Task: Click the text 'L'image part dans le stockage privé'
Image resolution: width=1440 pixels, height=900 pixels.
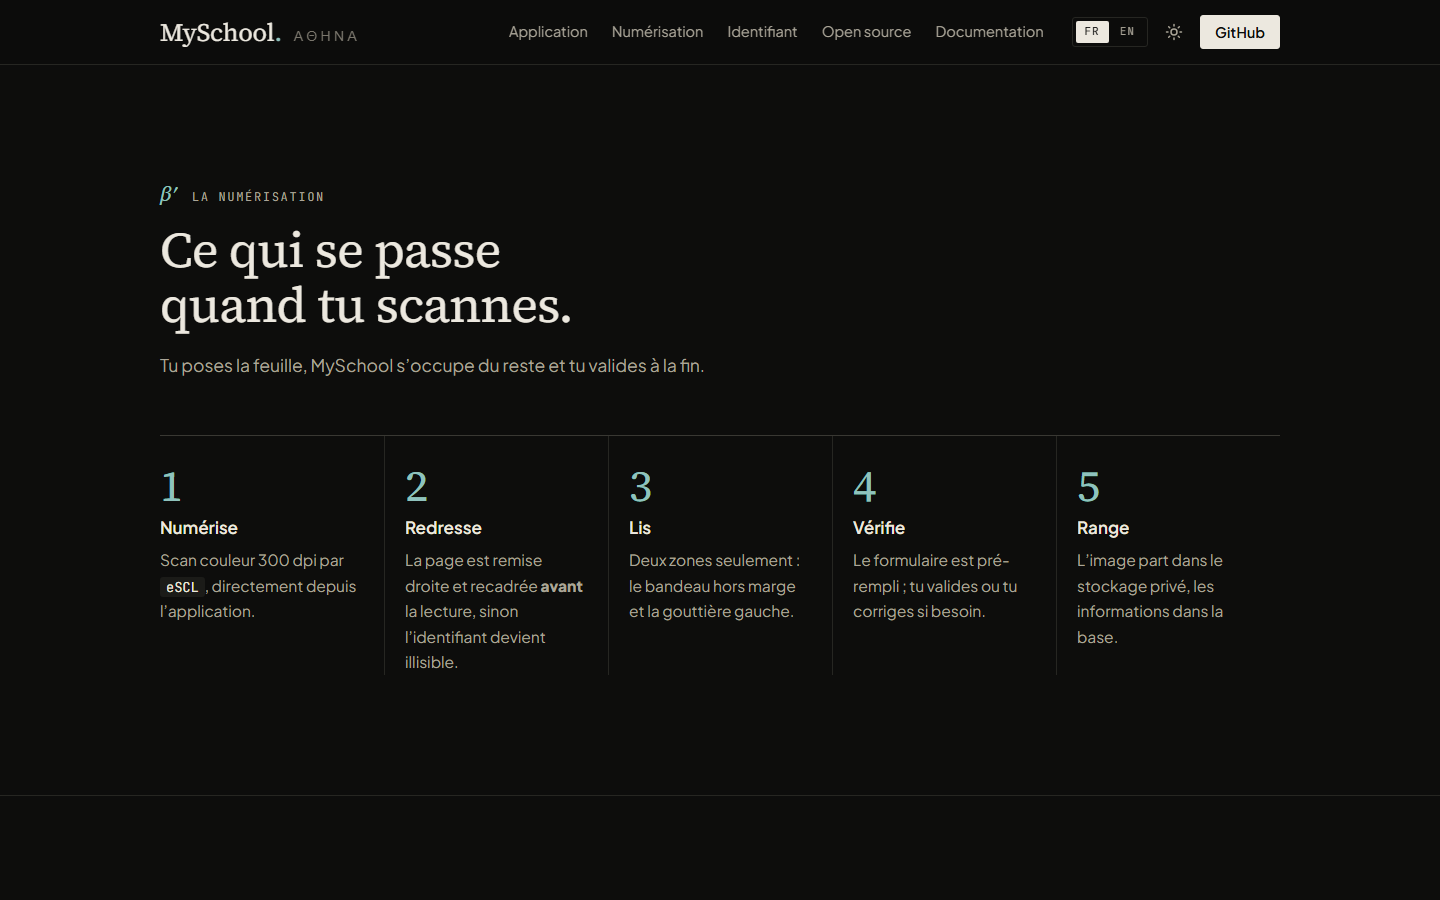Action: [x=1150, y=574]
